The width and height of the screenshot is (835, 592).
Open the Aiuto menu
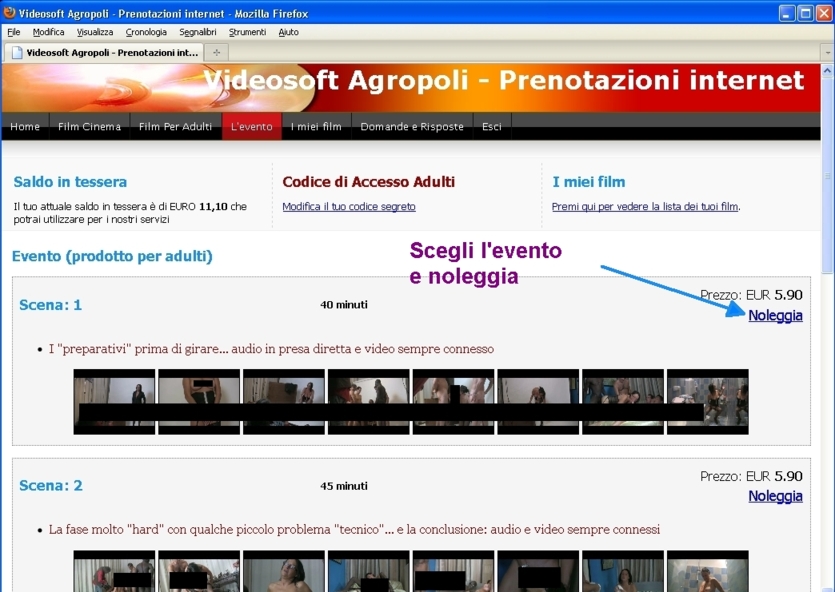pyautogui.click(x=288, y=32)
